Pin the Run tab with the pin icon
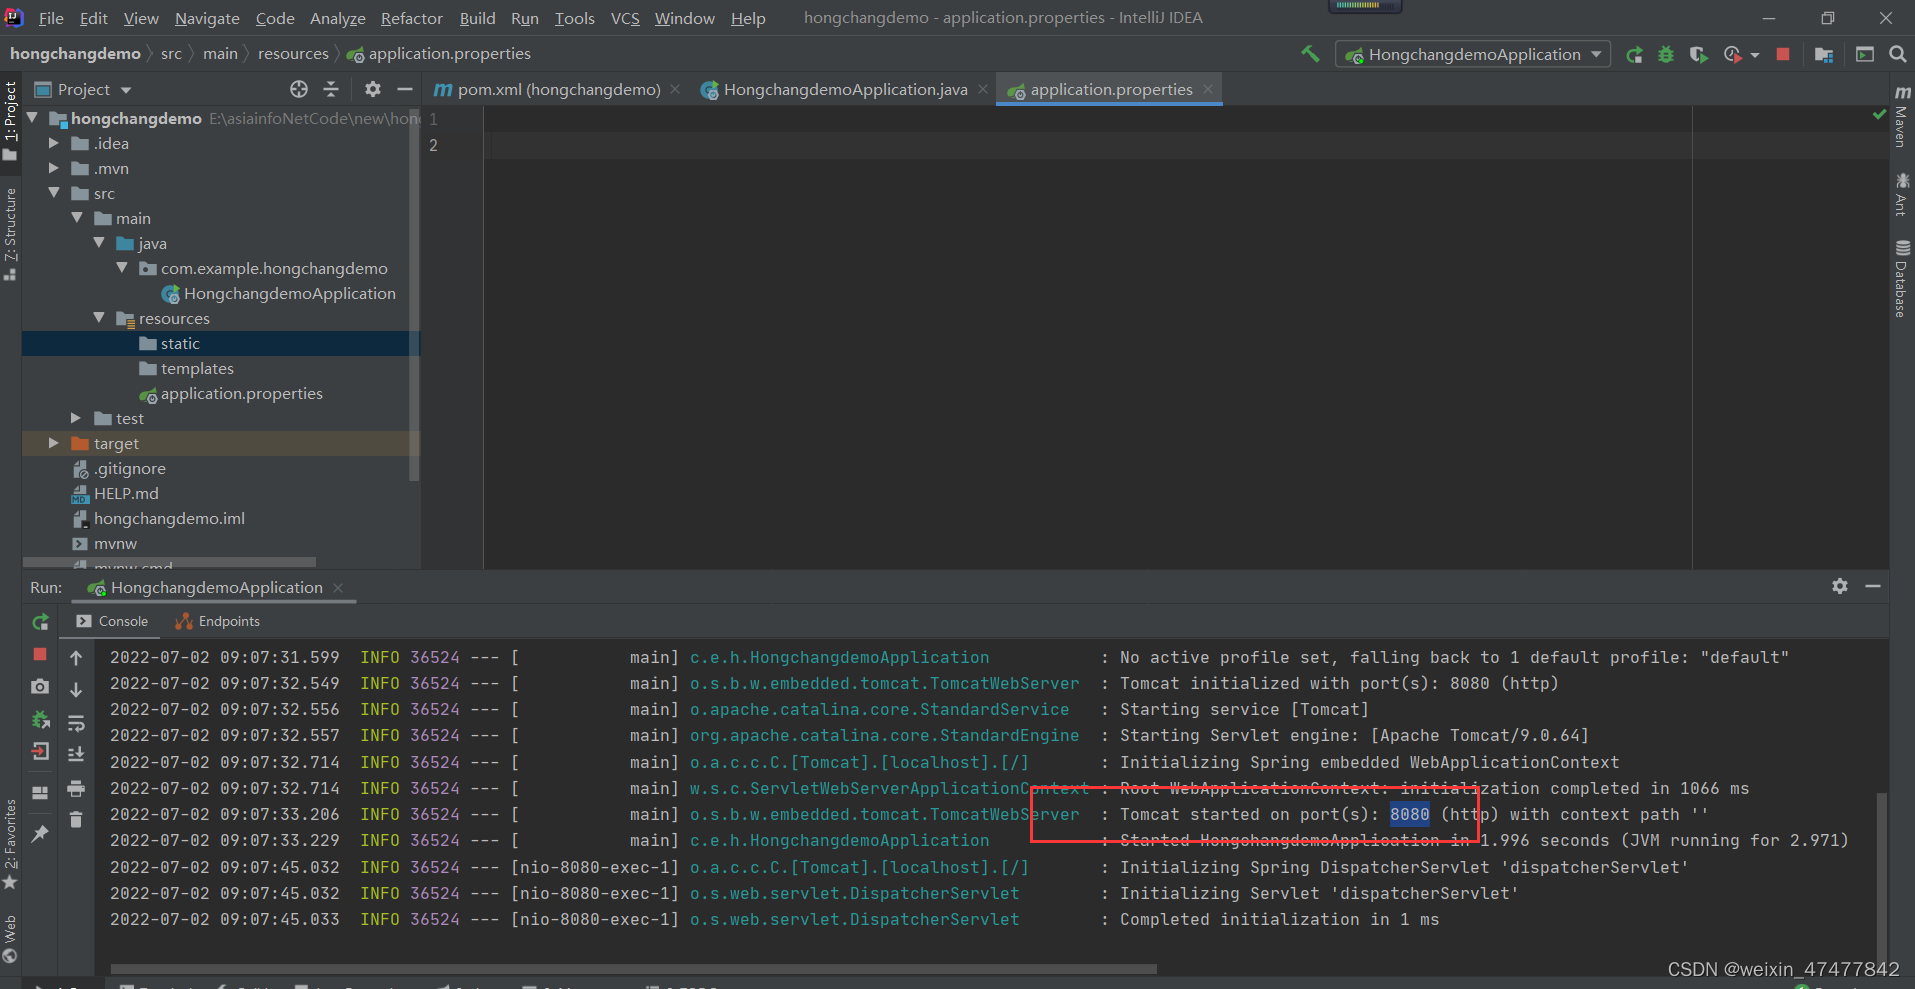 pos(40,833)
